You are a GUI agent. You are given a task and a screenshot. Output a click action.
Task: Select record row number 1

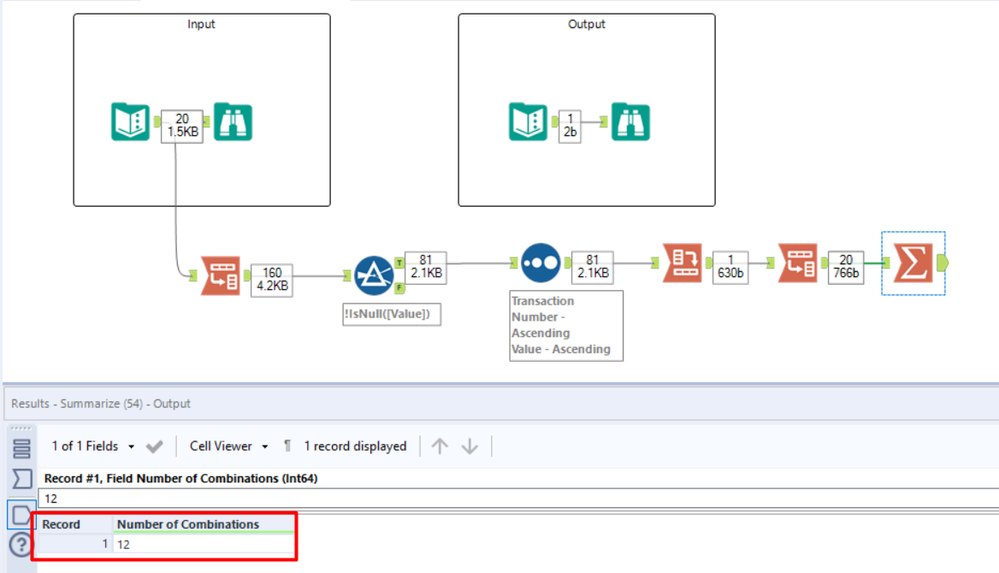coord(75,544)
